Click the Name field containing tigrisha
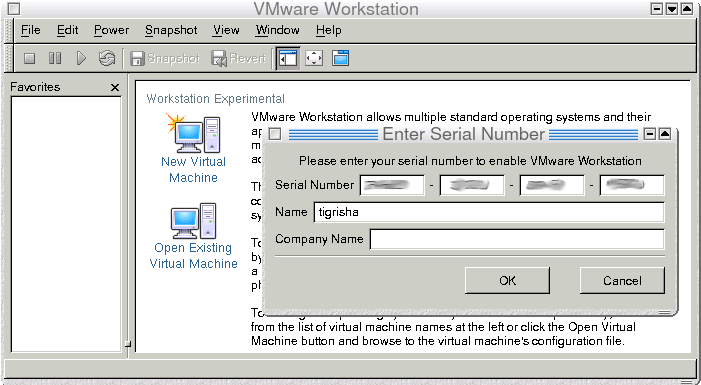Screen dimensions: 701x385 [x=489, y=212]
